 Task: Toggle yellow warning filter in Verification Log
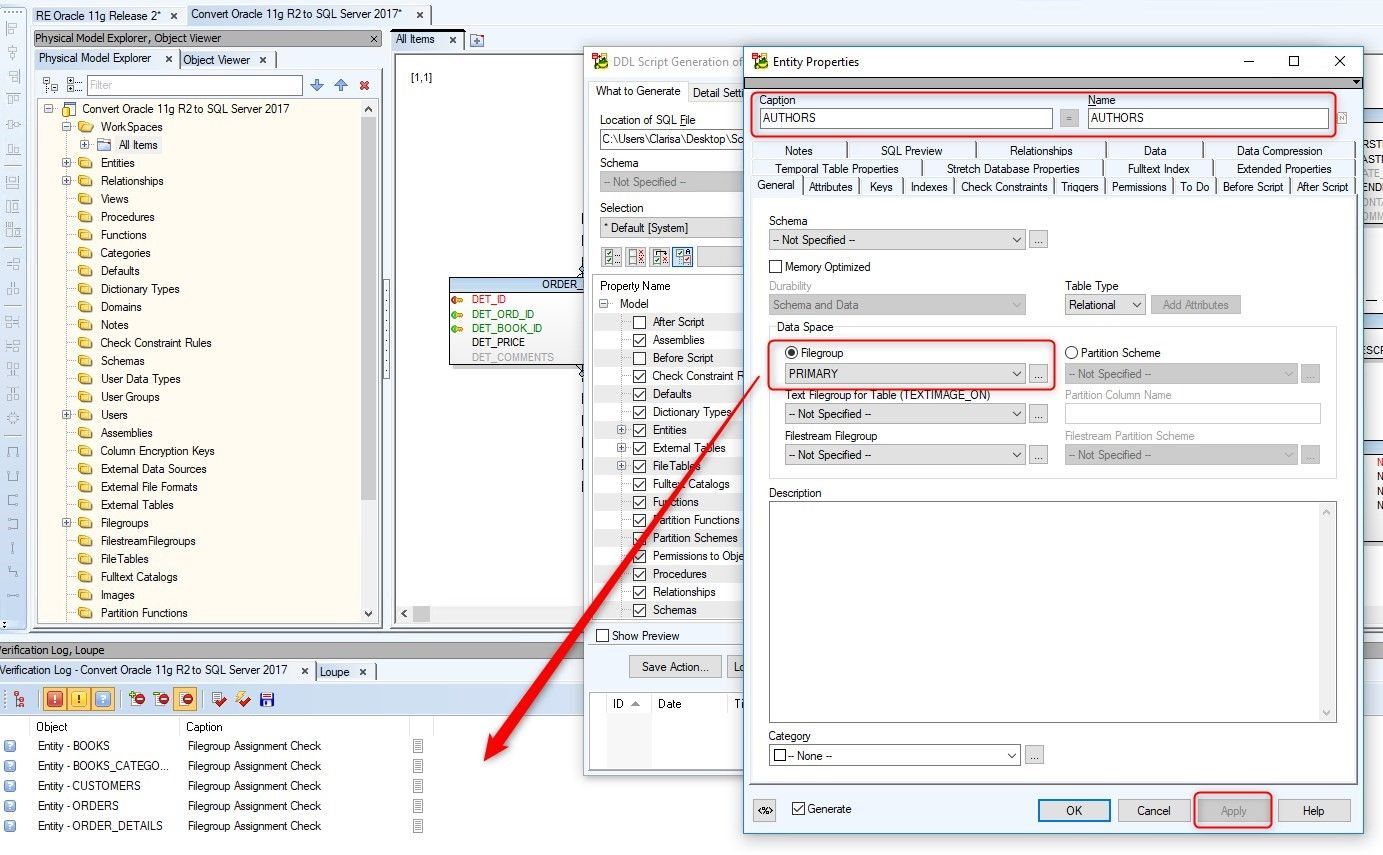tap(79, 699)
